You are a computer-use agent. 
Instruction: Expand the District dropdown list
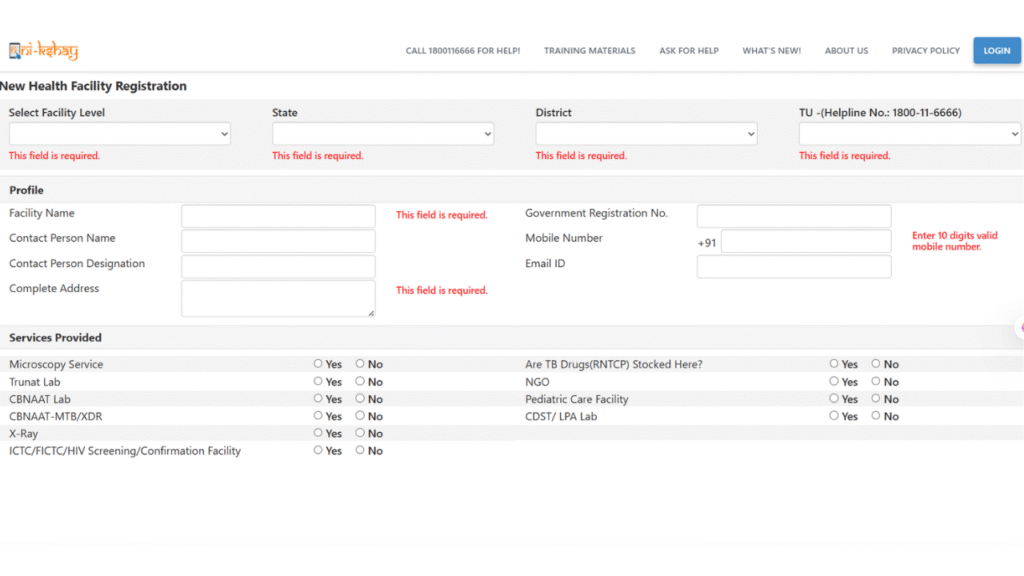pyautogui.click(x=646, y=134)
